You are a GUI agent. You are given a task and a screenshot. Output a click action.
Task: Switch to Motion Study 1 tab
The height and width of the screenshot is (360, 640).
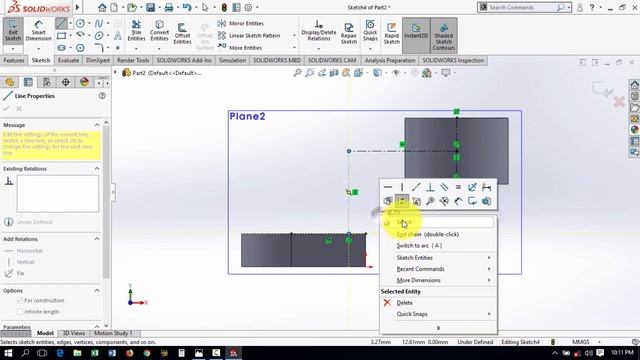tap(113, 333)
